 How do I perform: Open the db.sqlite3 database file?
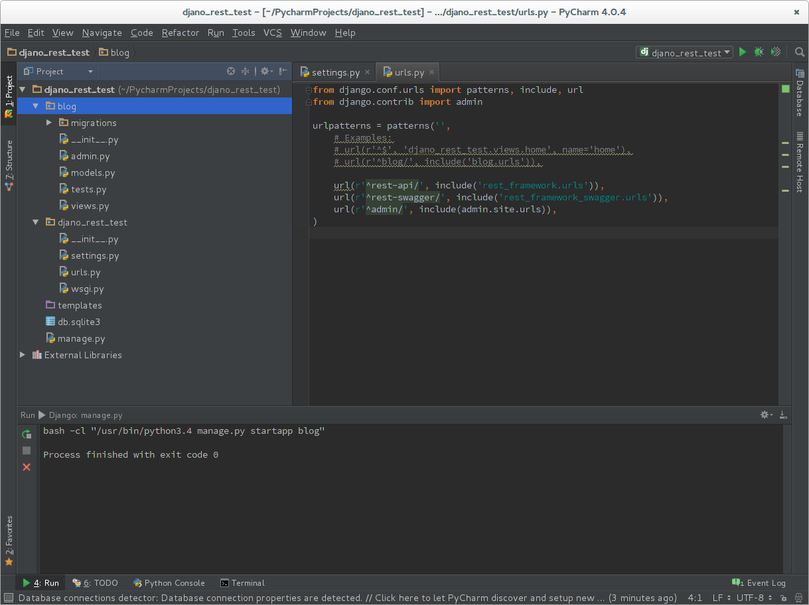73,322
